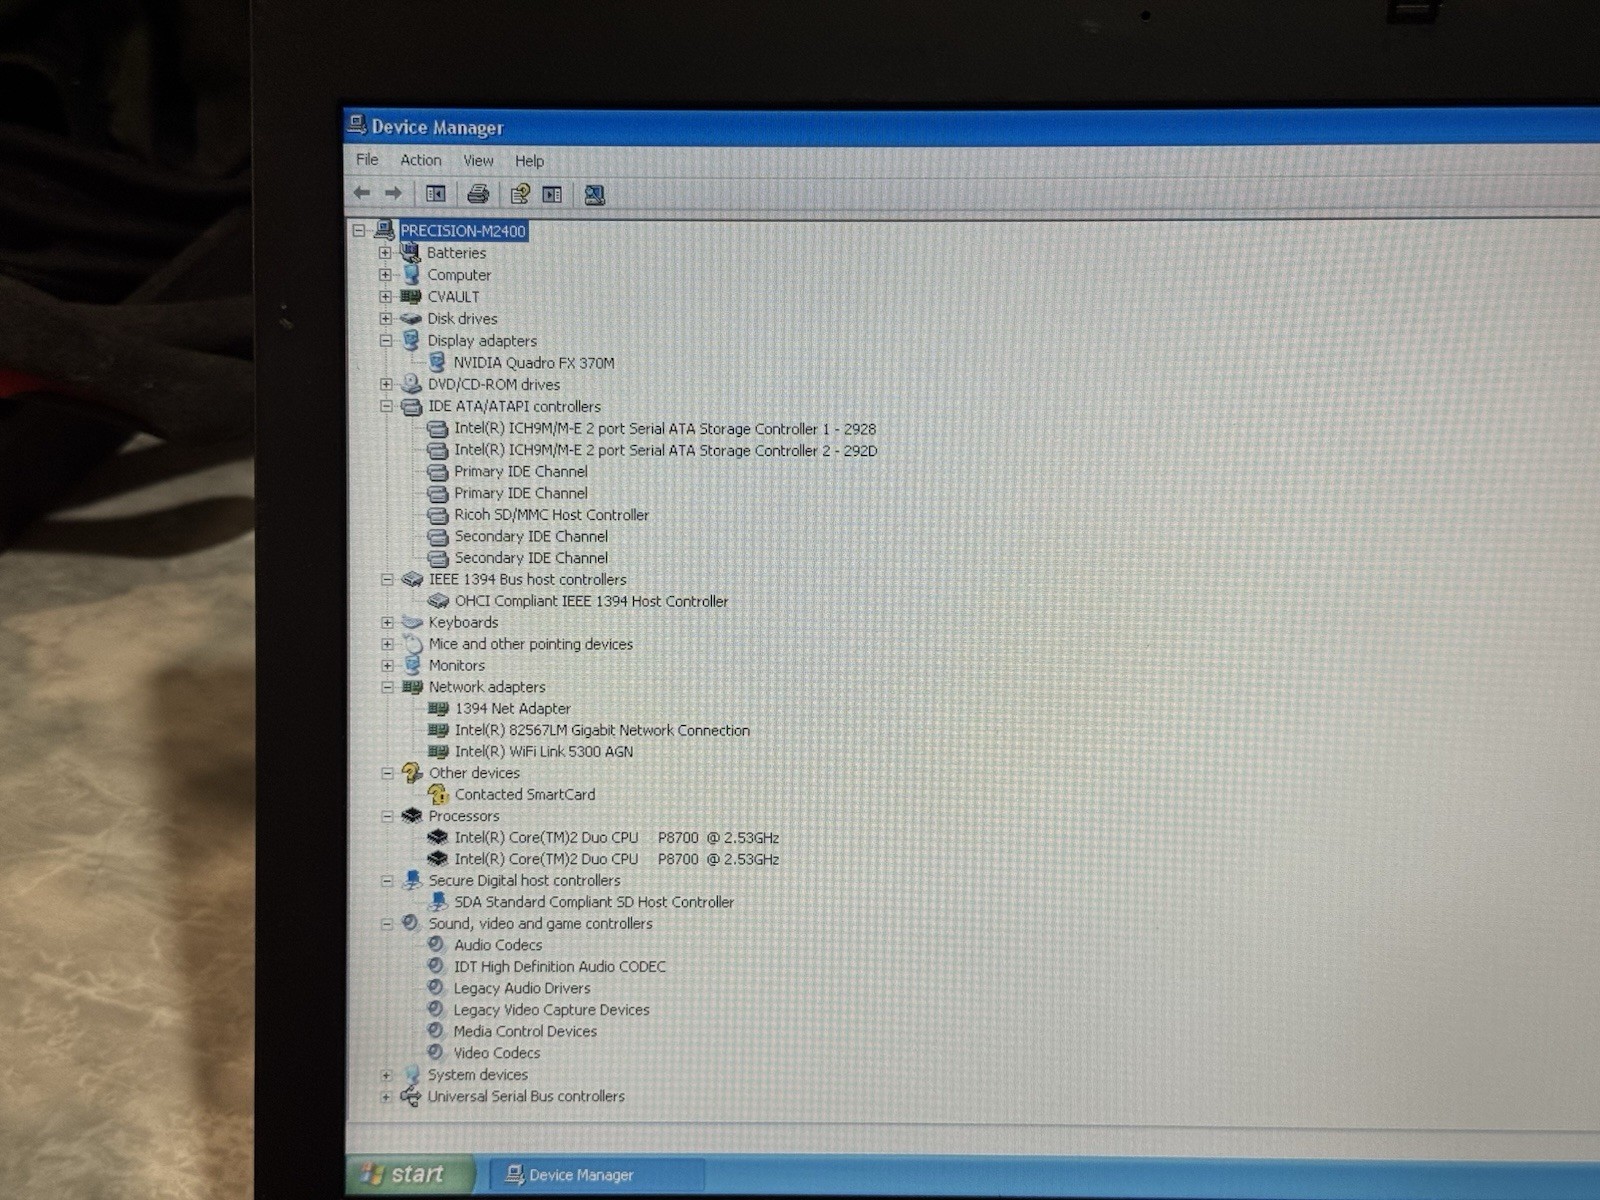Click the Universal Serial Bus controllers icon

410,1097
